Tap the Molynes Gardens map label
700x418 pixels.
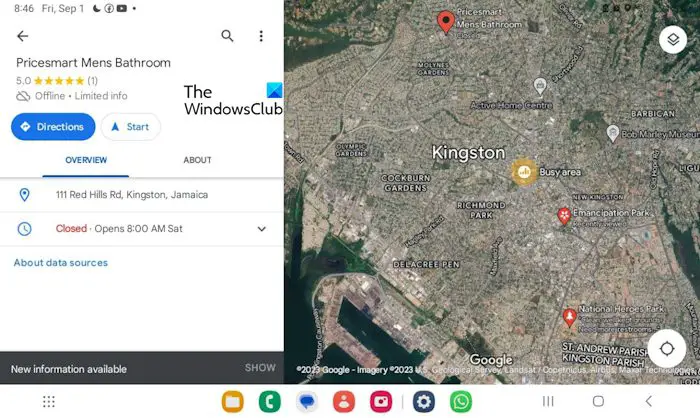[x=433, y=68]
